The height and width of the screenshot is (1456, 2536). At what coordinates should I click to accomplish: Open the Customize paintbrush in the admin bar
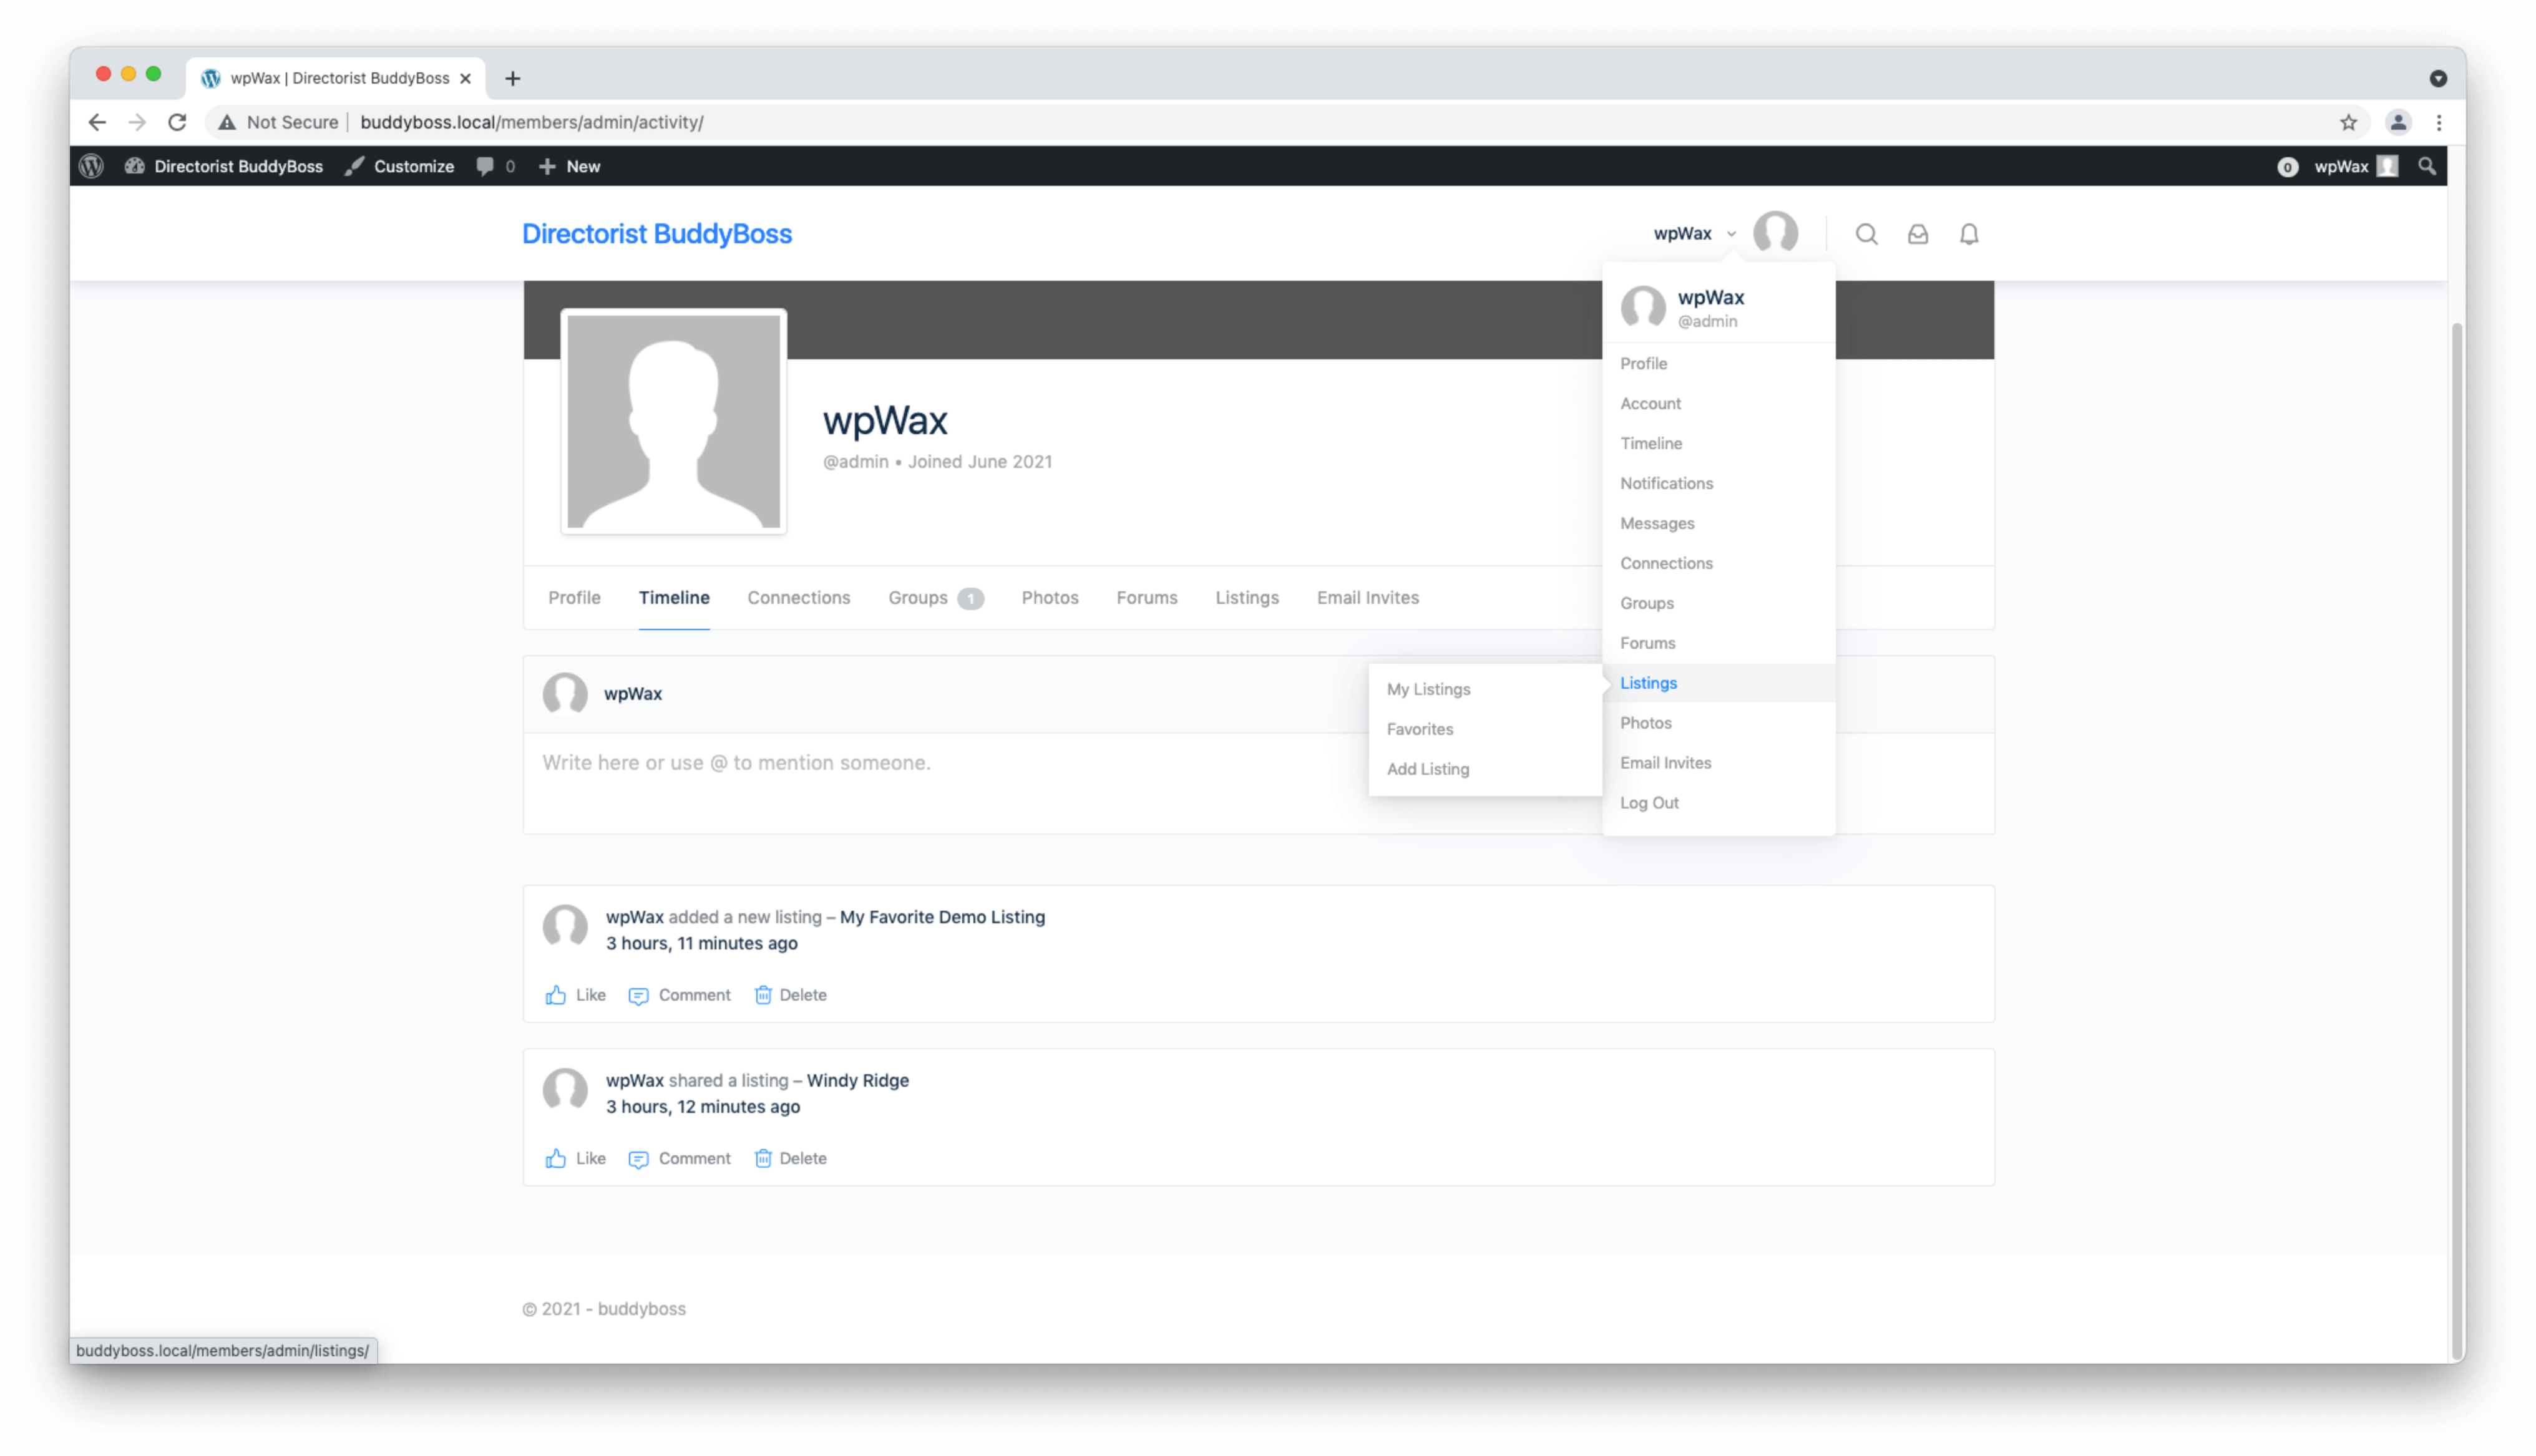tap(355, 166)
